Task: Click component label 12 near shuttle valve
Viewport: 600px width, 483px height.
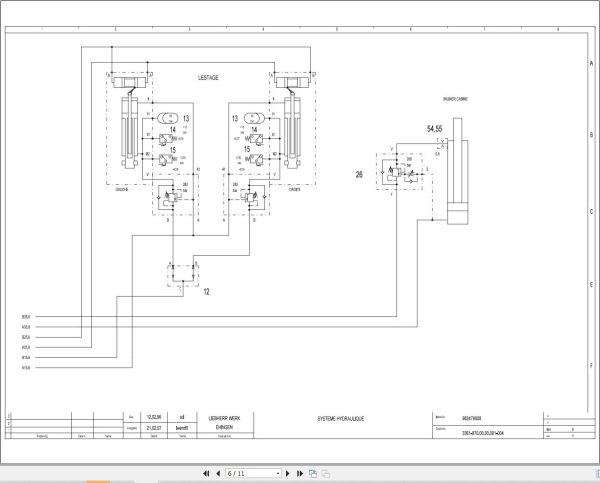Action: pos(206,292)
